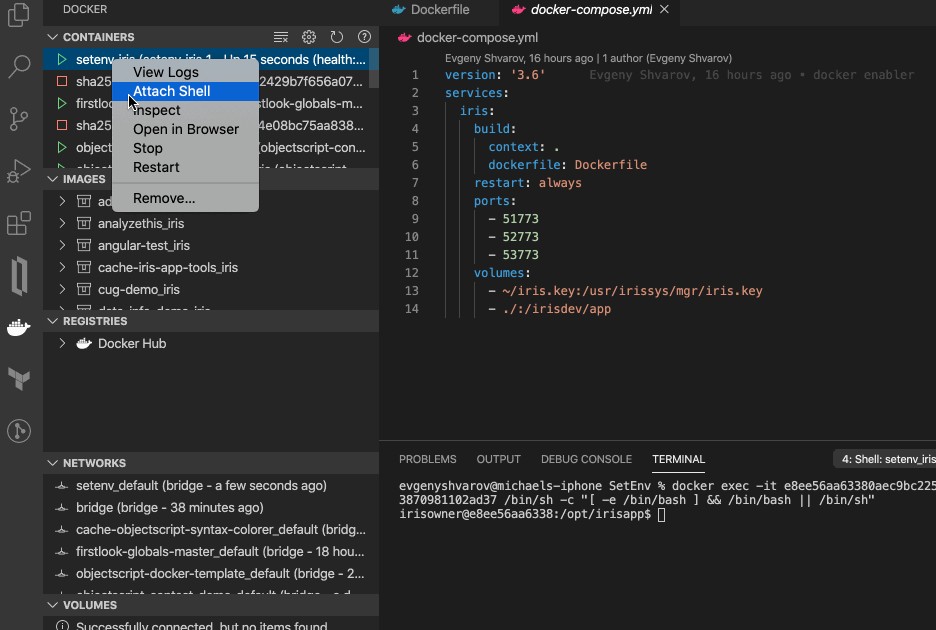Click the Containers help question mark icon
The height and width of the screenshot is (630, 936).
pyautogui.click(x=364, y=37)
